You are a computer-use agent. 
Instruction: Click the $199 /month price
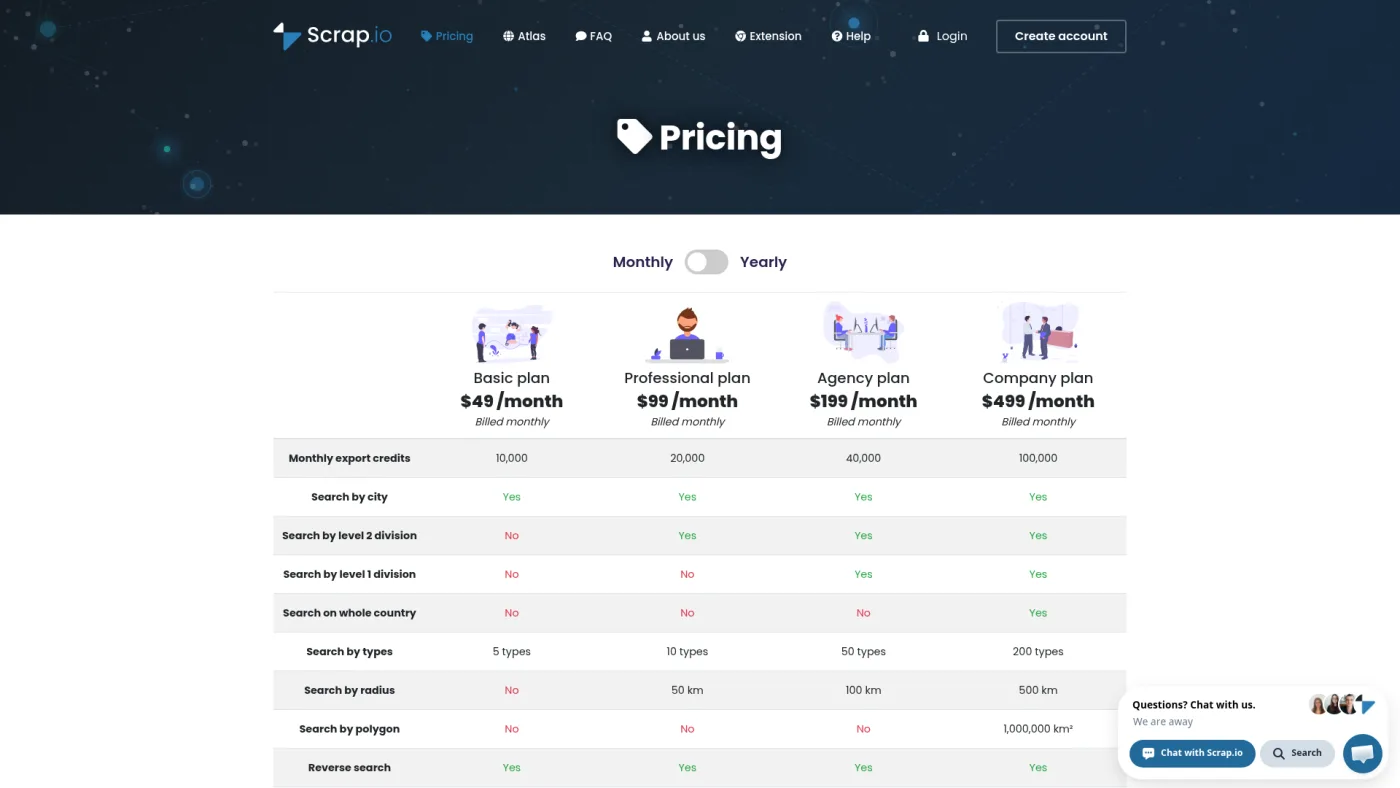click(x=863, y=401)
